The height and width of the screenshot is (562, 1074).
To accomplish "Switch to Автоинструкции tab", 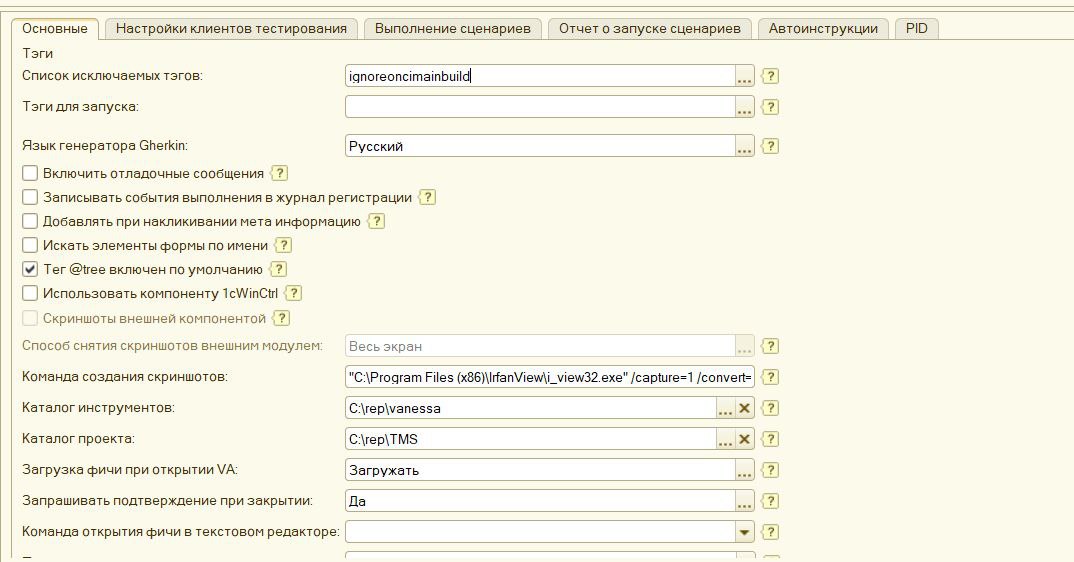I will click(823, 29).
